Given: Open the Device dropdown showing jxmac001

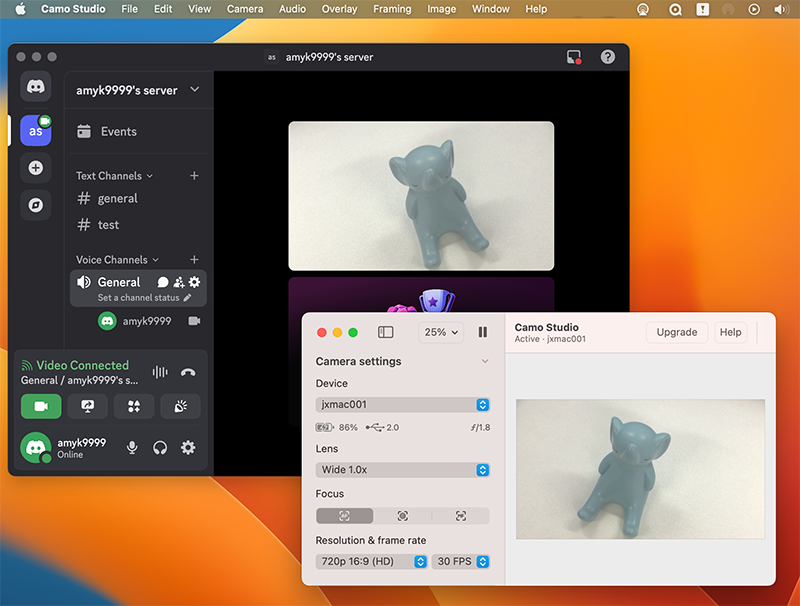Looking at the screenshot, I should 403,405.
